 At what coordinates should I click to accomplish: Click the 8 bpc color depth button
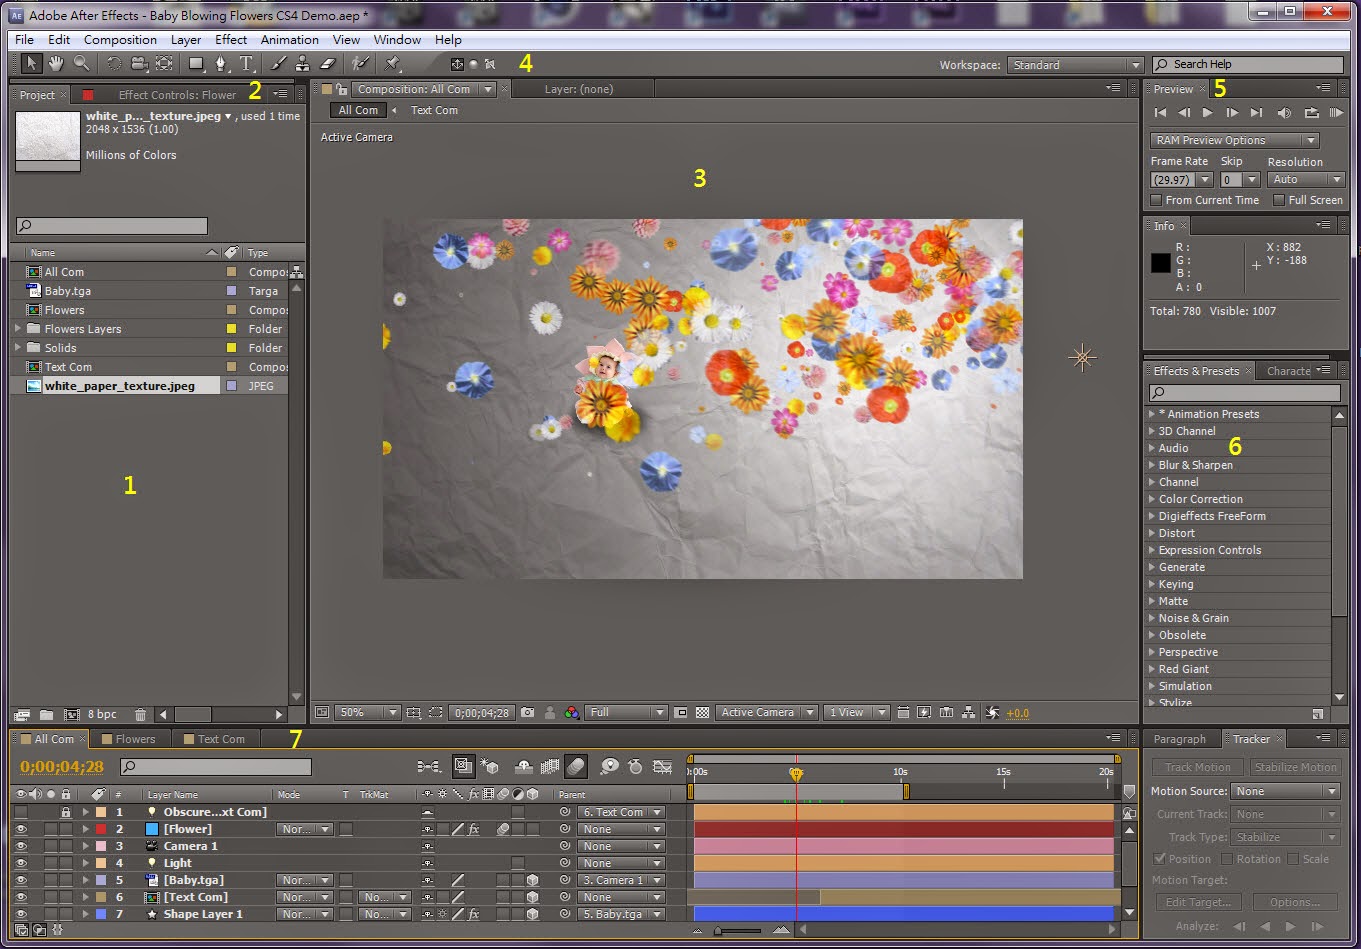coord(102,714)
